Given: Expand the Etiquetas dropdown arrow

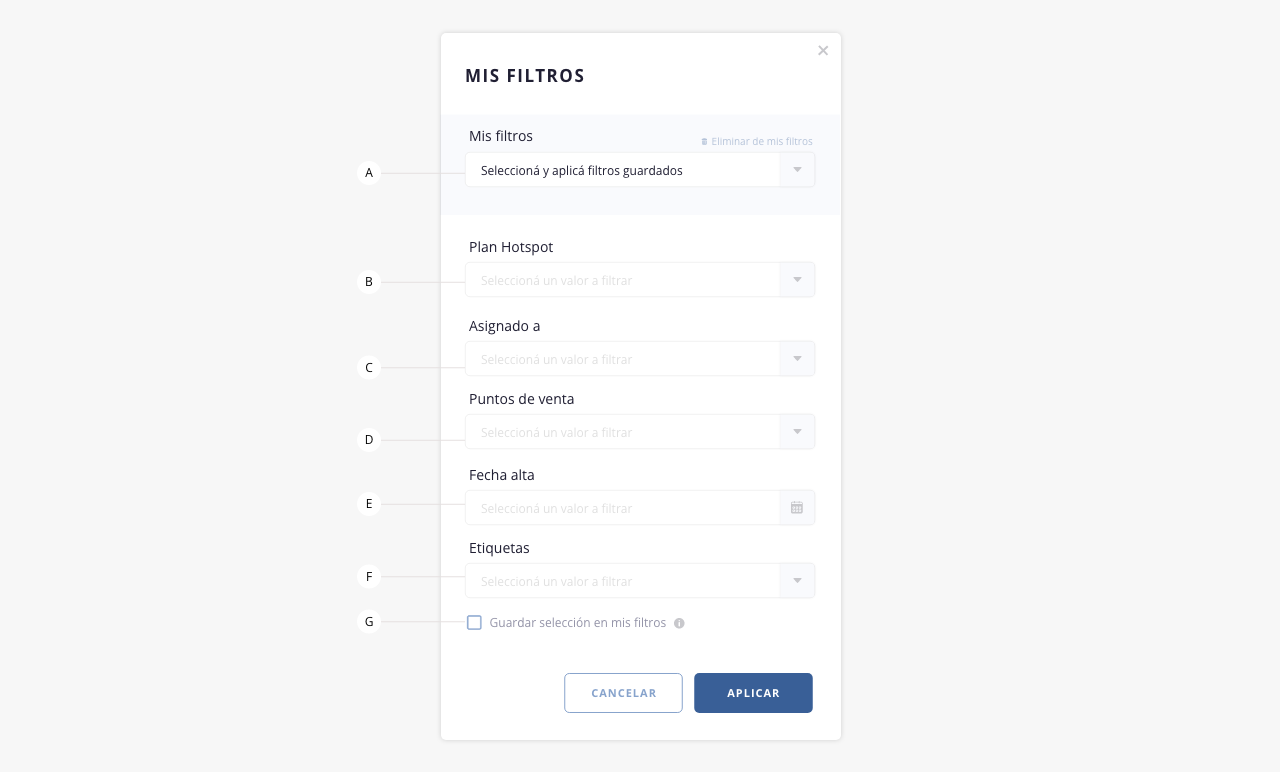Looking at the screenshot, I should coord(797,581).
